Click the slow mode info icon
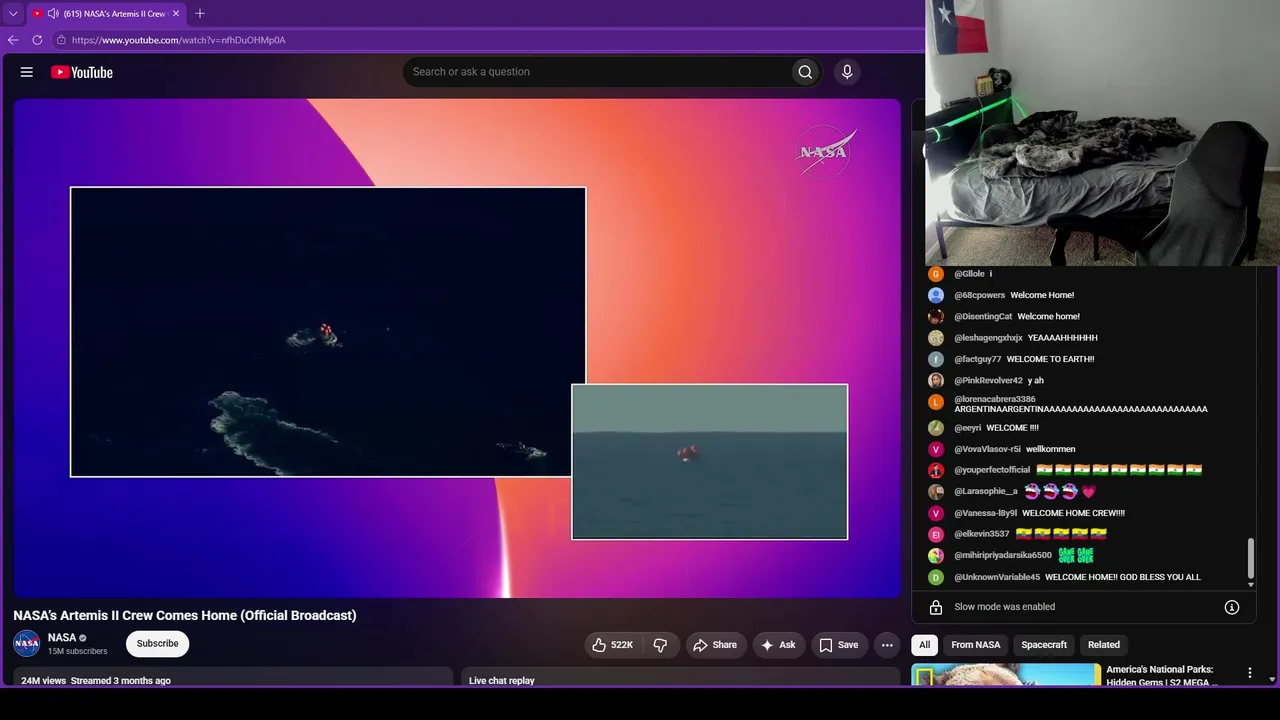This screenshot has height=720, width=1280. [x=1232, y=607]
